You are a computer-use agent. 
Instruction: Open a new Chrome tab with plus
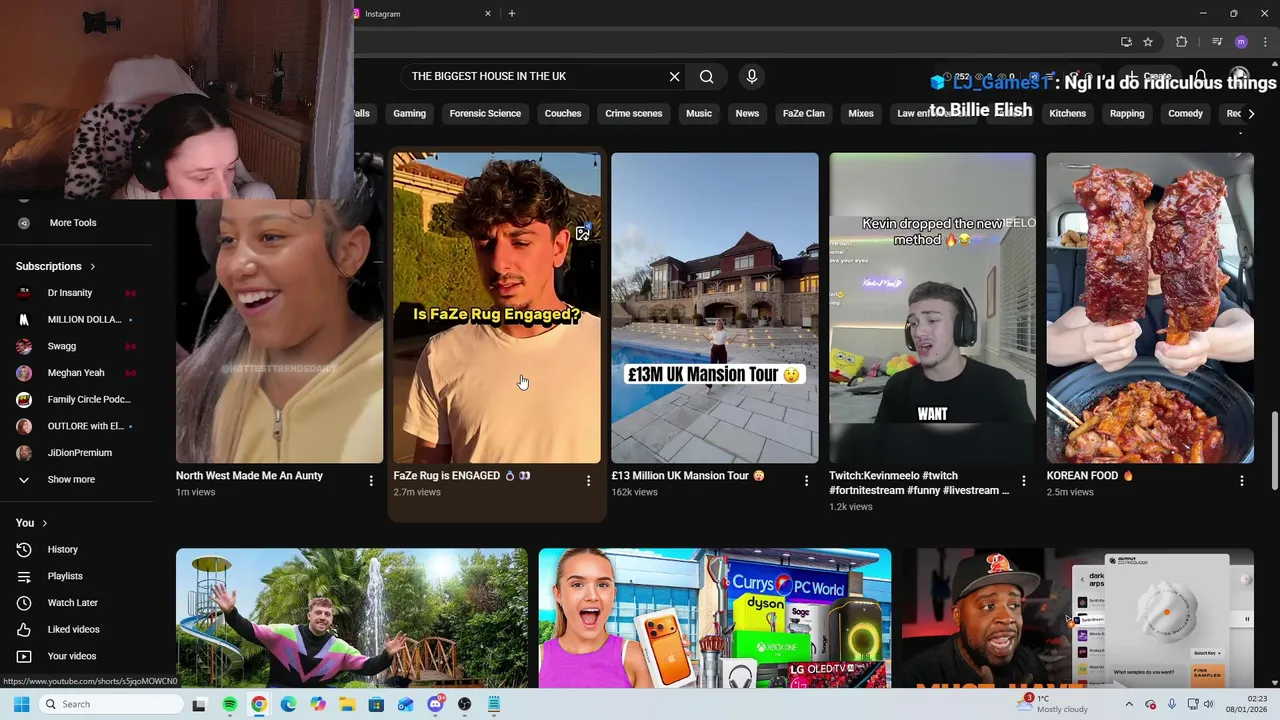pyautogui.click(x=512, y=14)
